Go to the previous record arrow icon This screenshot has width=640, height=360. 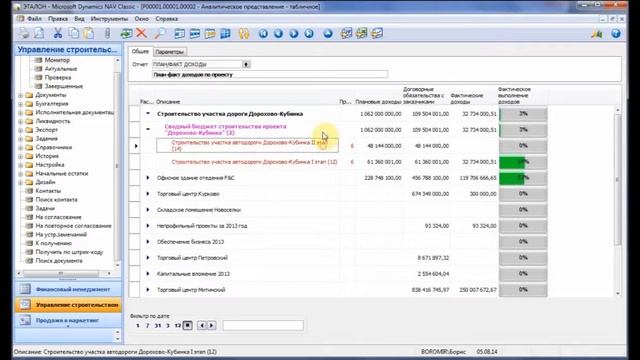(x=278, y=33)
